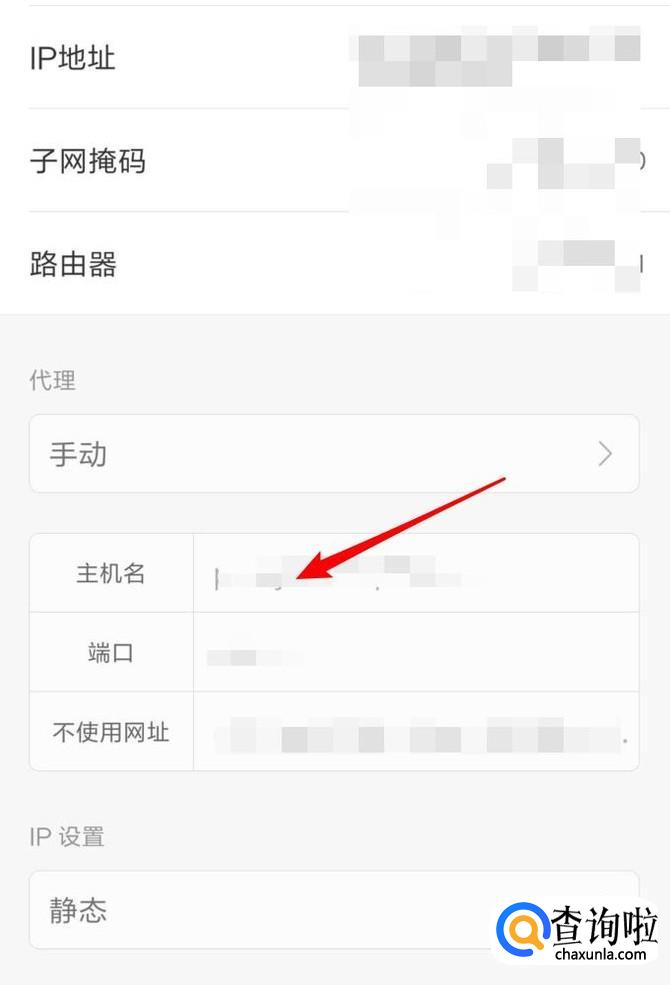Tap the 不使用网址 input field

[416, 731]
